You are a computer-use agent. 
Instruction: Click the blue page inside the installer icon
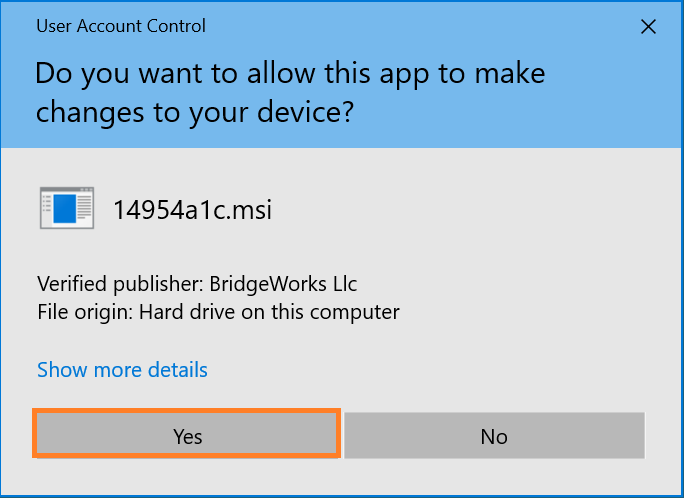[x=65, y=209]
